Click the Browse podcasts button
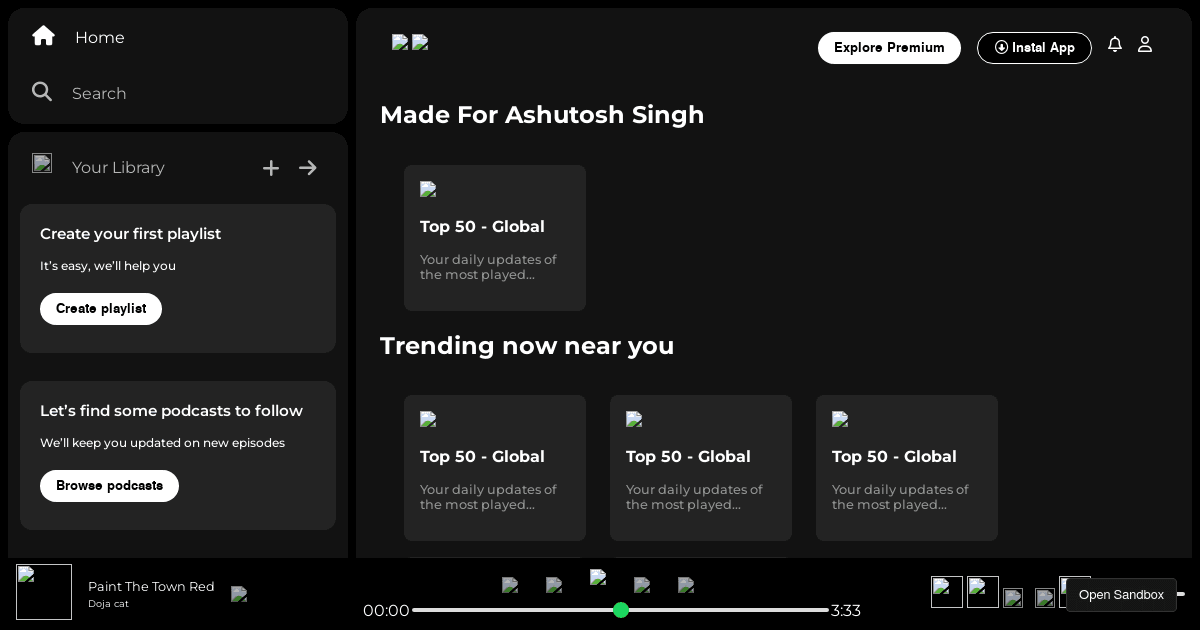Image resolution: width=1200 pixels, height=630 pixels. 109,486
